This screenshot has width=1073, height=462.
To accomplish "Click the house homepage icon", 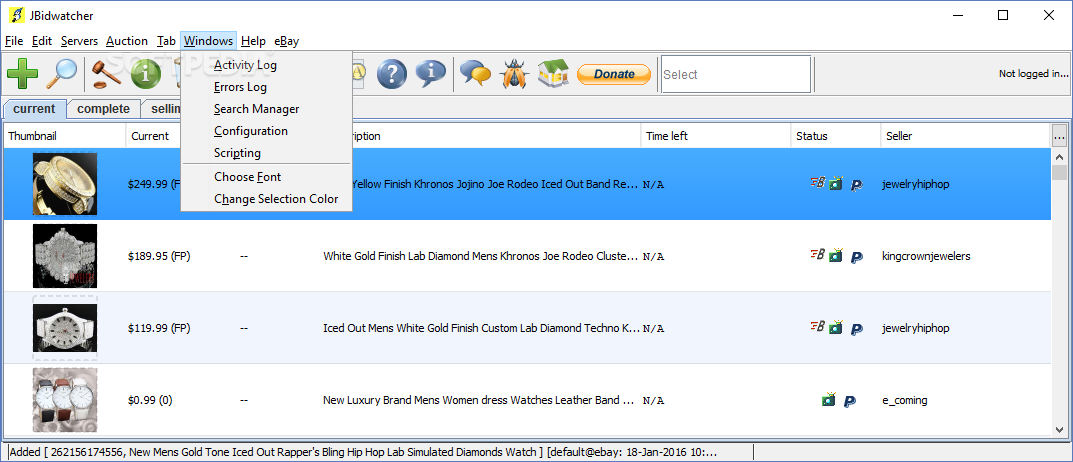I will click(553, 74).
